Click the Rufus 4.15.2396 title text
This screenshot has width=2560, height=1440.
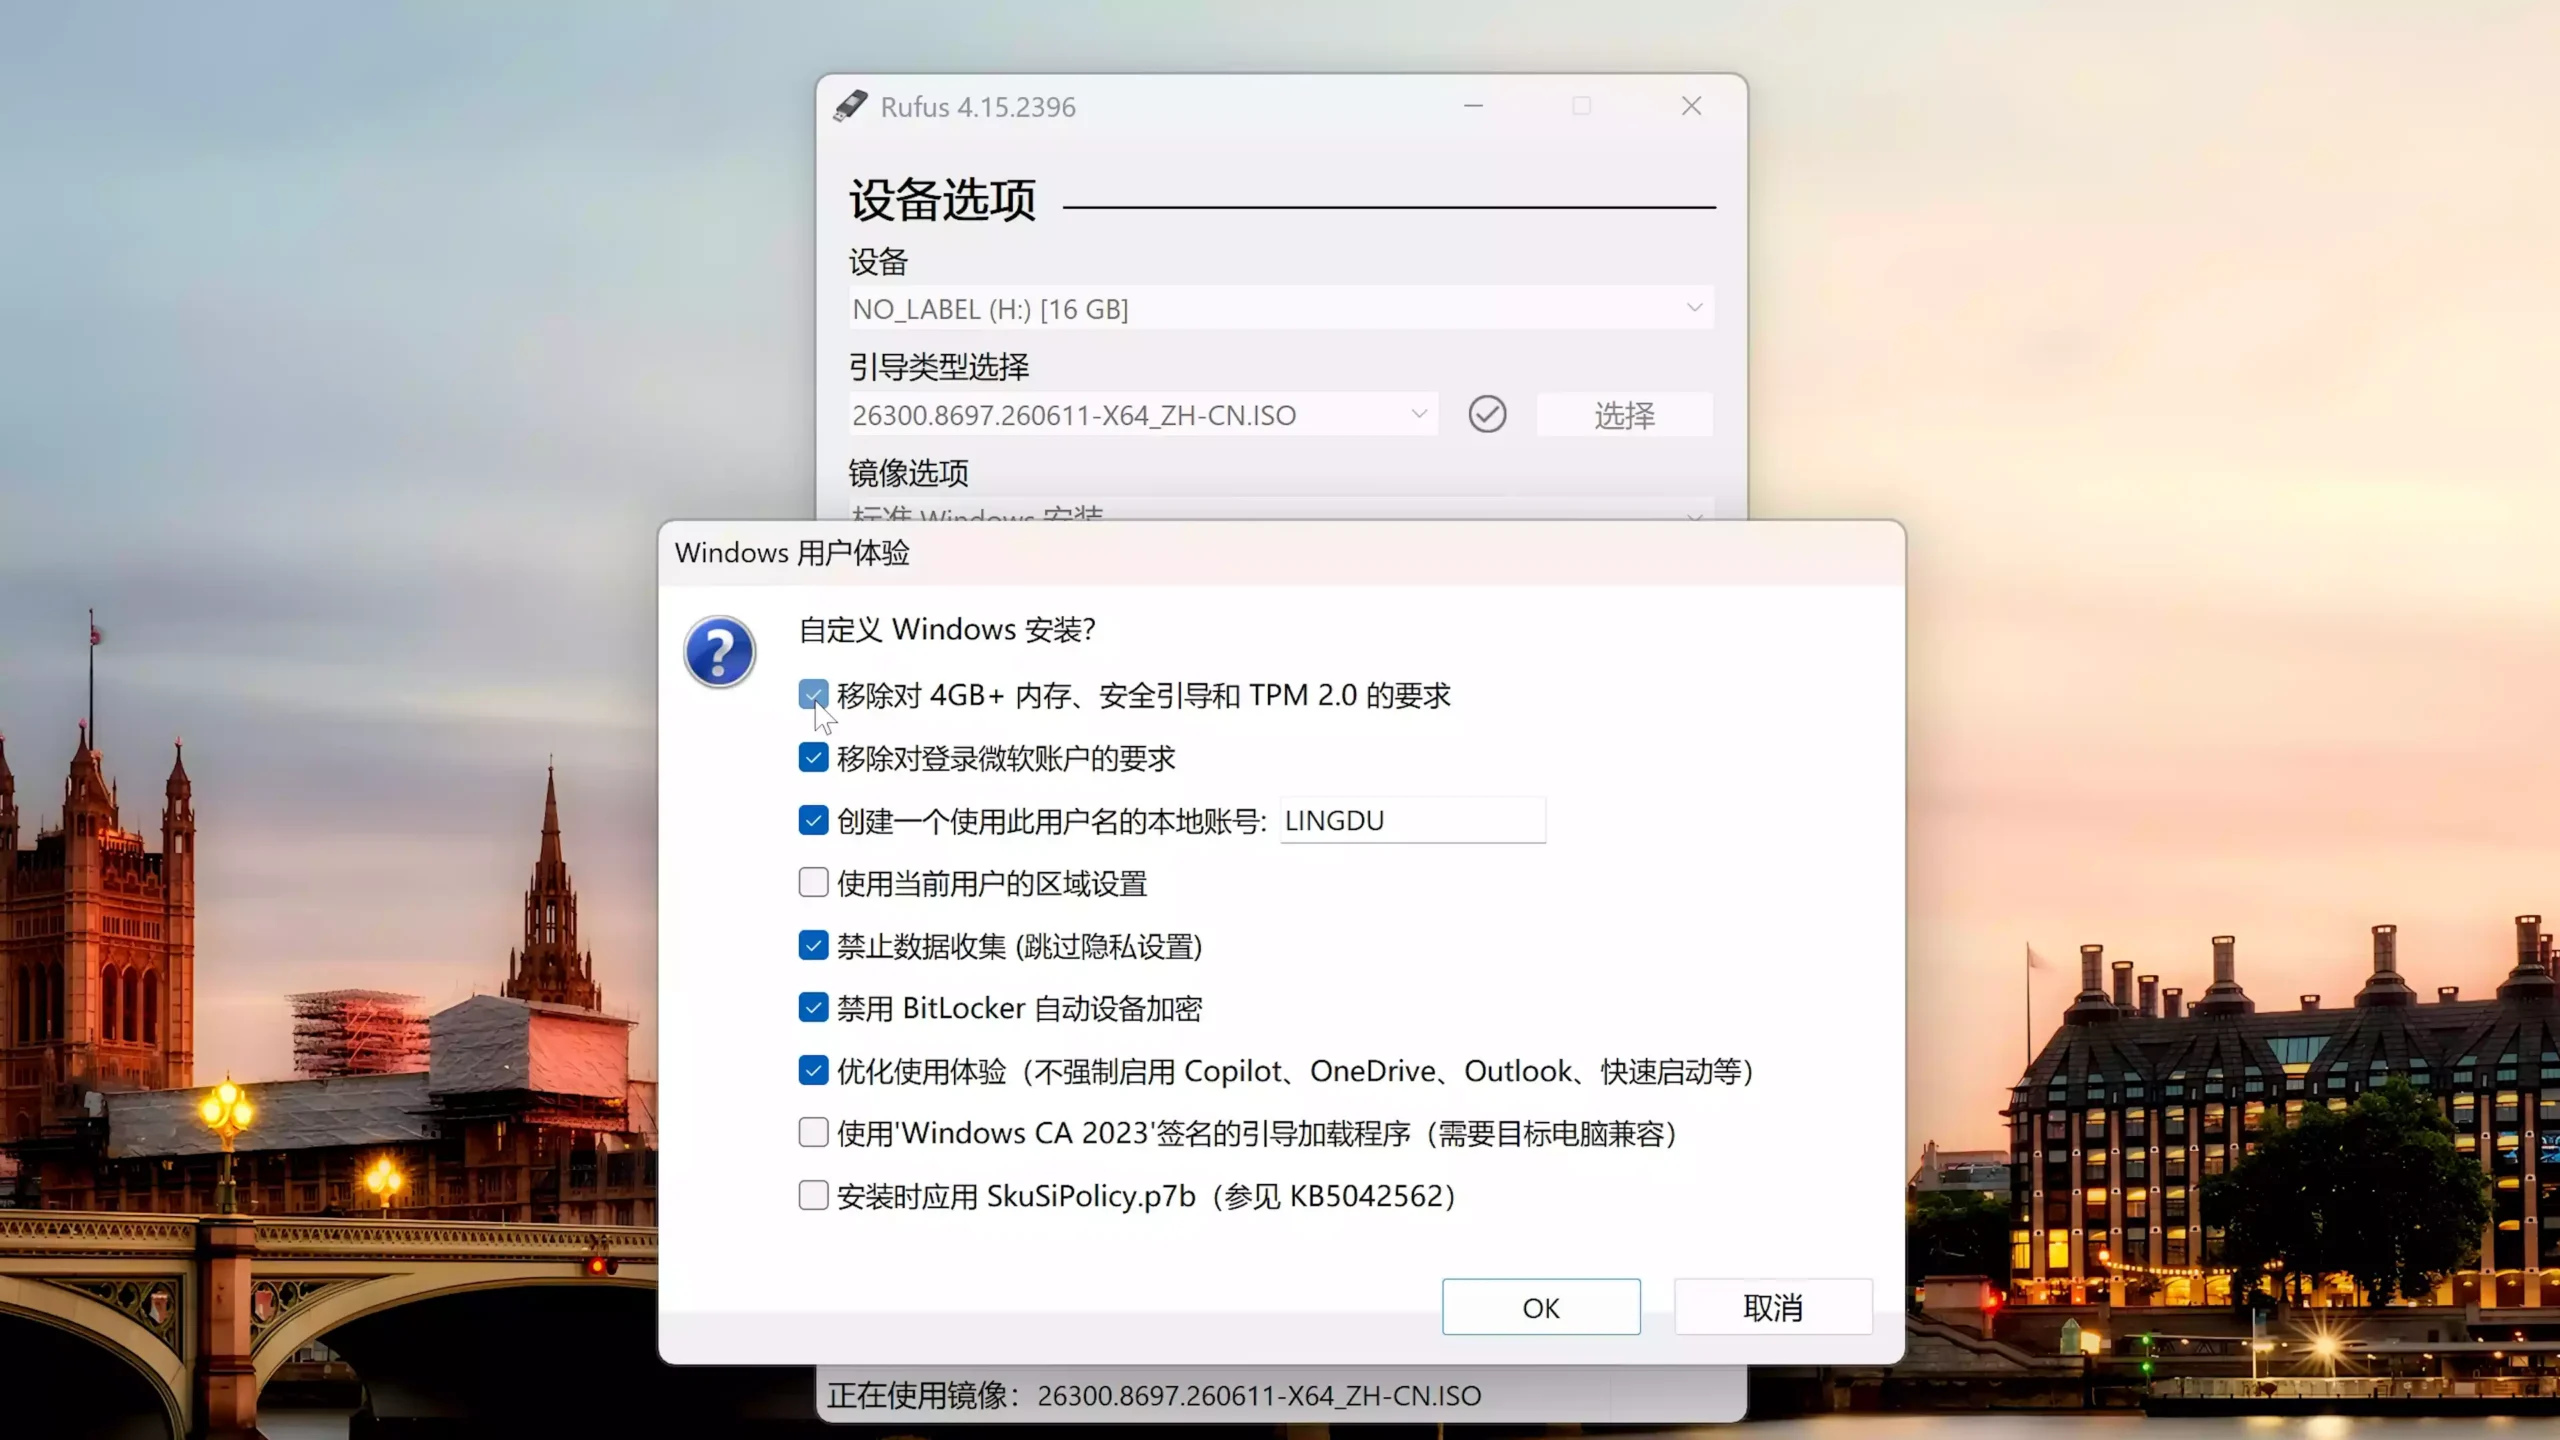click(x=977, y=107)
